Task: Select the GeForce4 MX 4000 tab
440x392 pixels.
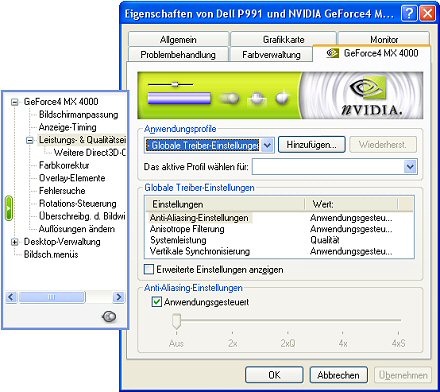Action: [372, 53]
